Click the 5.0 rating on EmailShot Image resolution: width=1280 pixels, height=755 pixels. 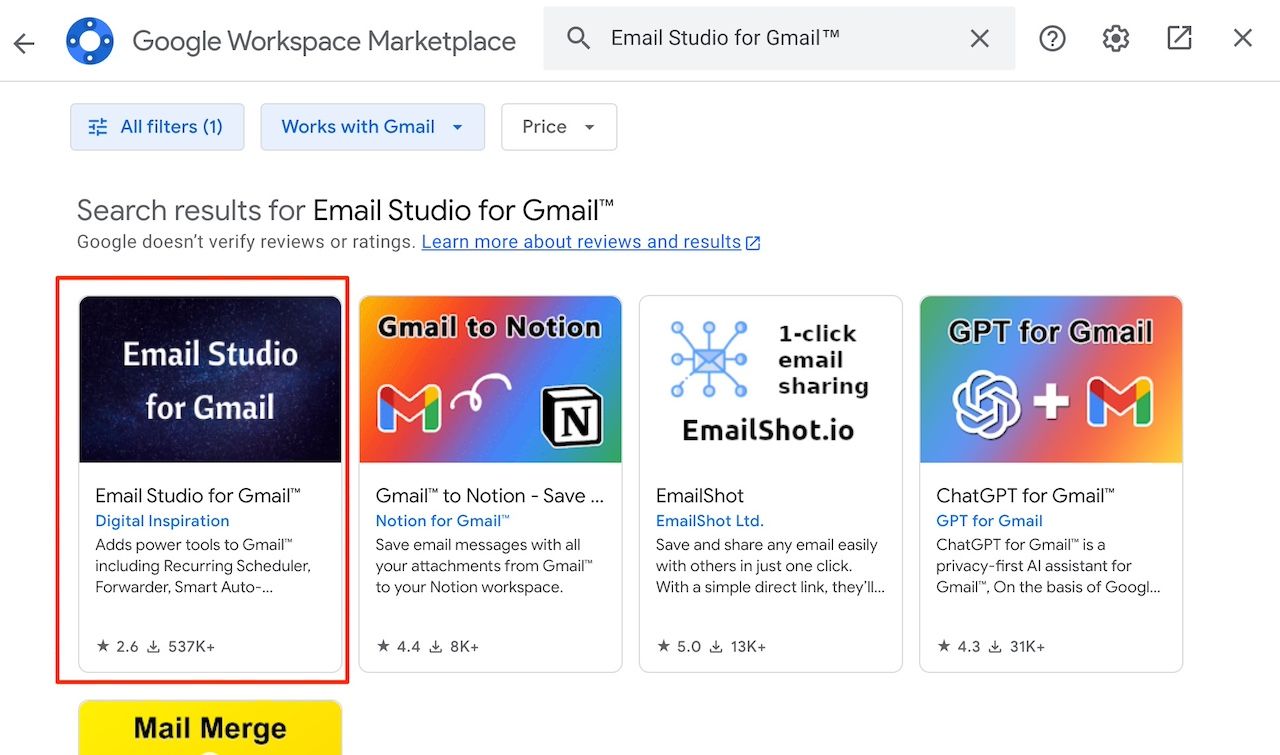pos(679,647)
